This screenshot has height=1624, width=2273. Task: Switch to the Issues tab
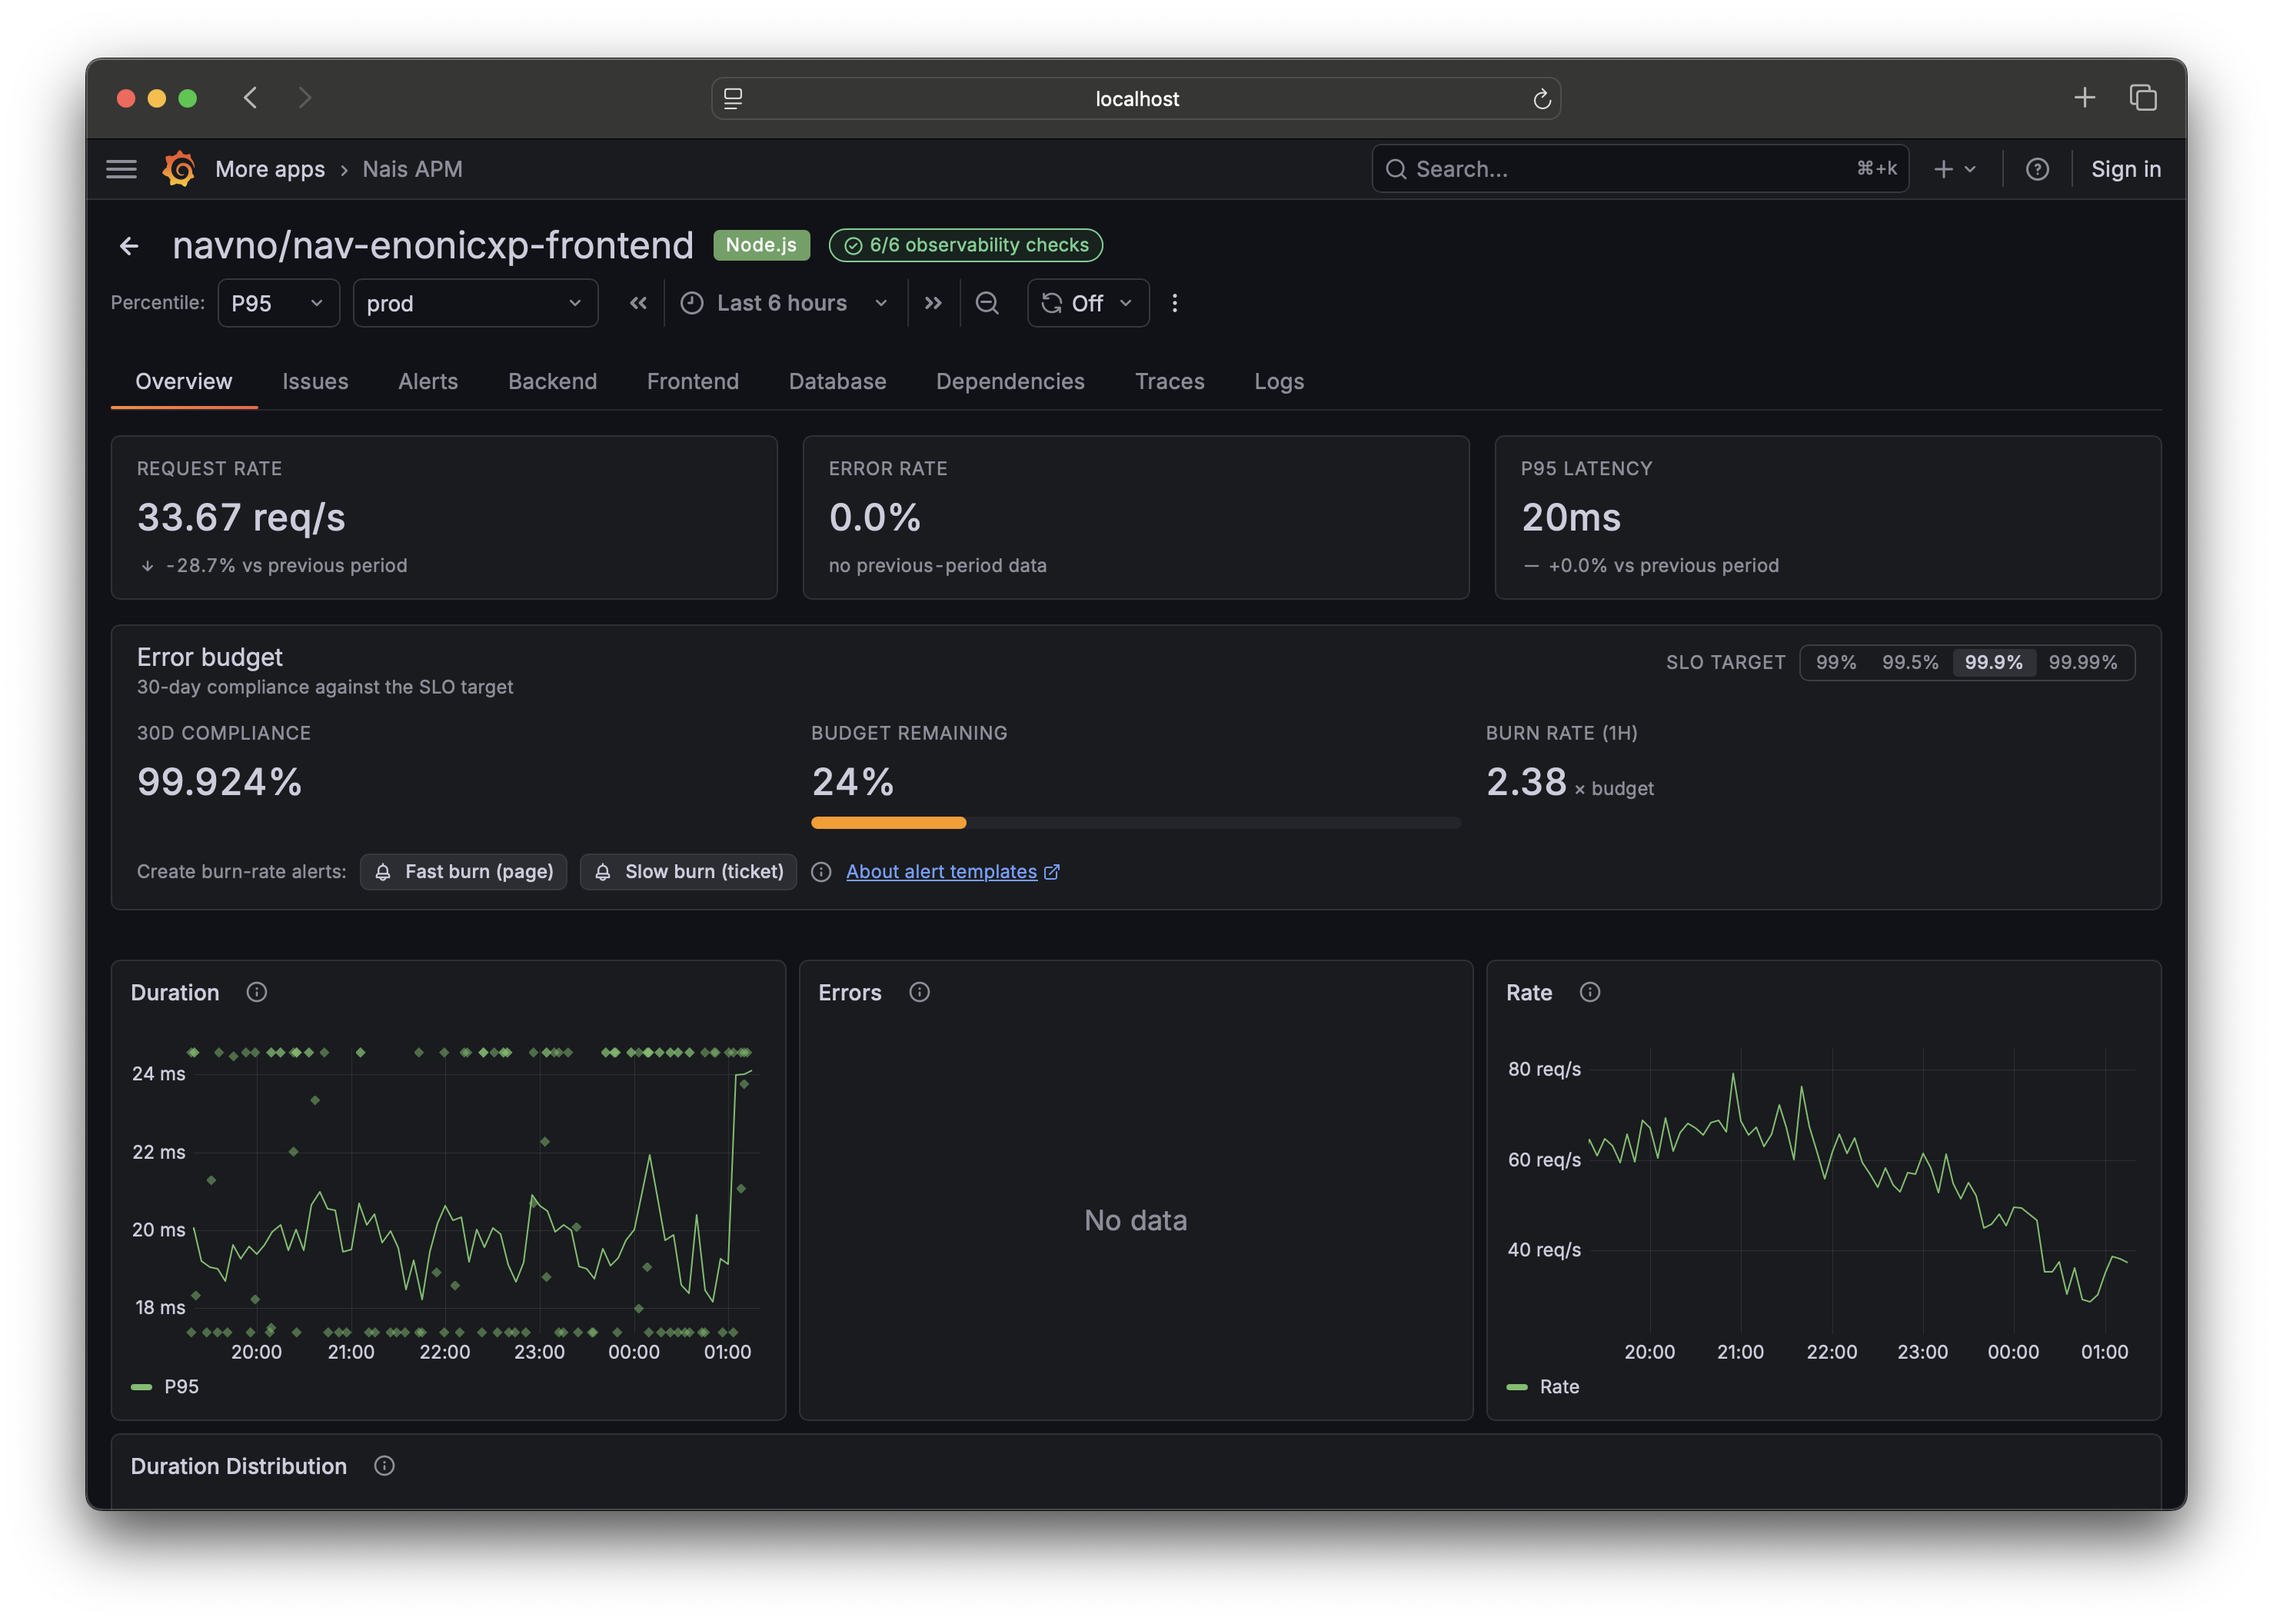click(315, 381)
